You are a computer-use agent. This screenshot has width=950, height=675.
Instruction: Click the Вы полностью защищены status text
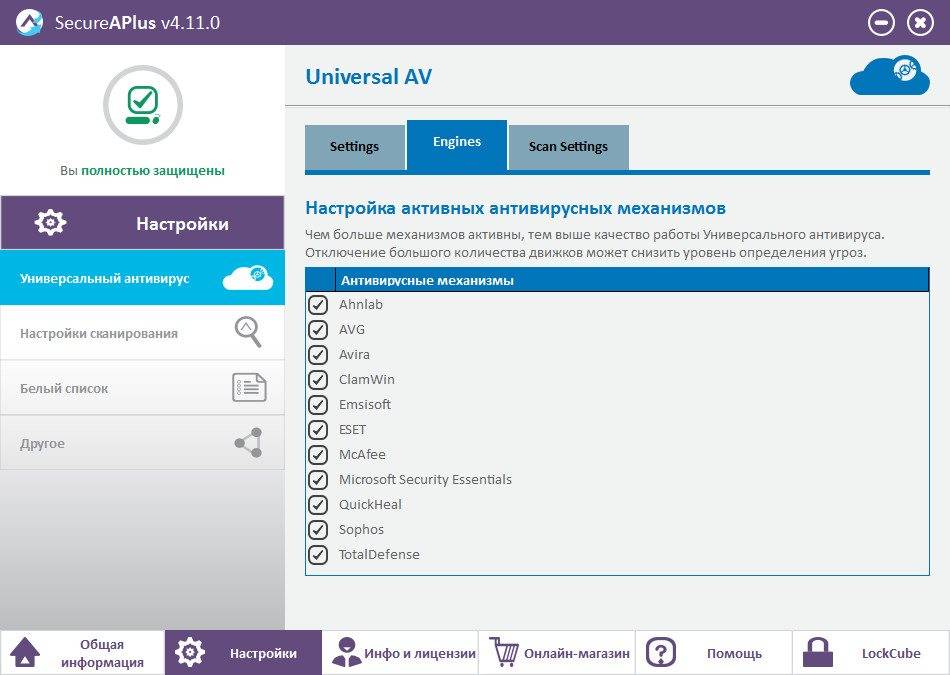pyautogui.click(x=142, y=170)
